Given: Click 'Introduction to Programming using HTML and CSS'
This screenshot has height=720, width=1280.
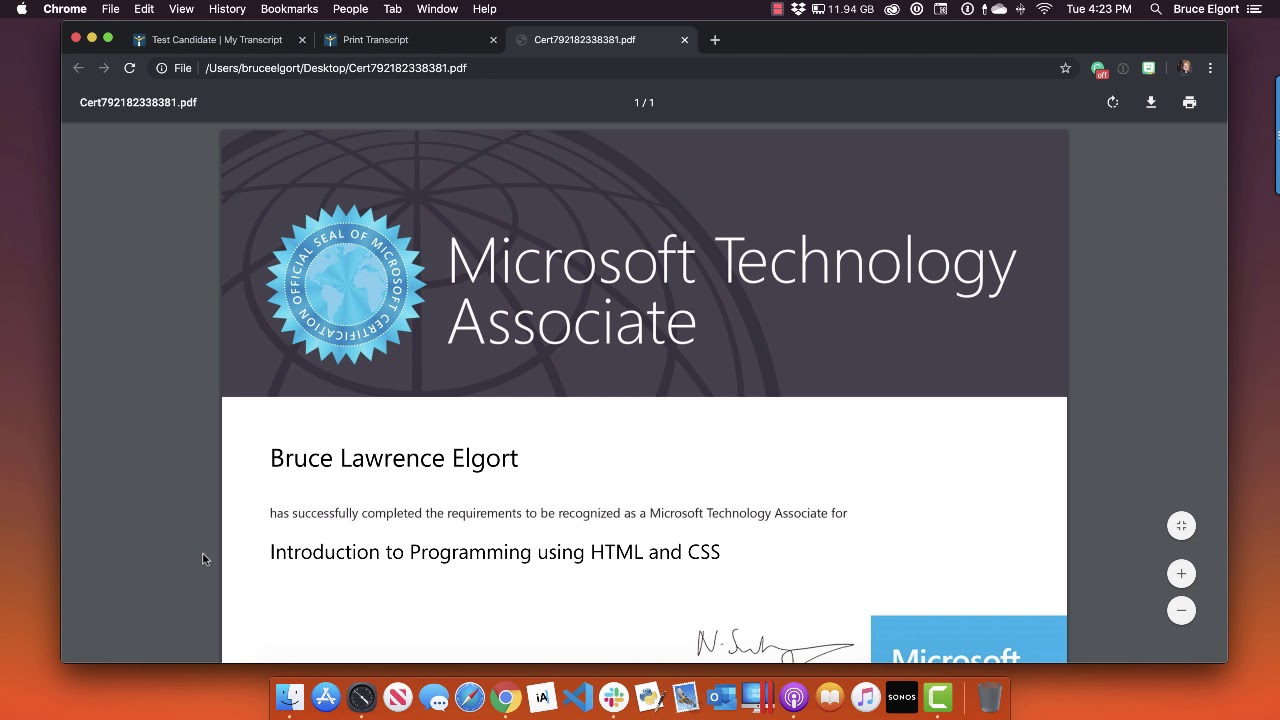Looking at the screenshot, I should point(495,552).
